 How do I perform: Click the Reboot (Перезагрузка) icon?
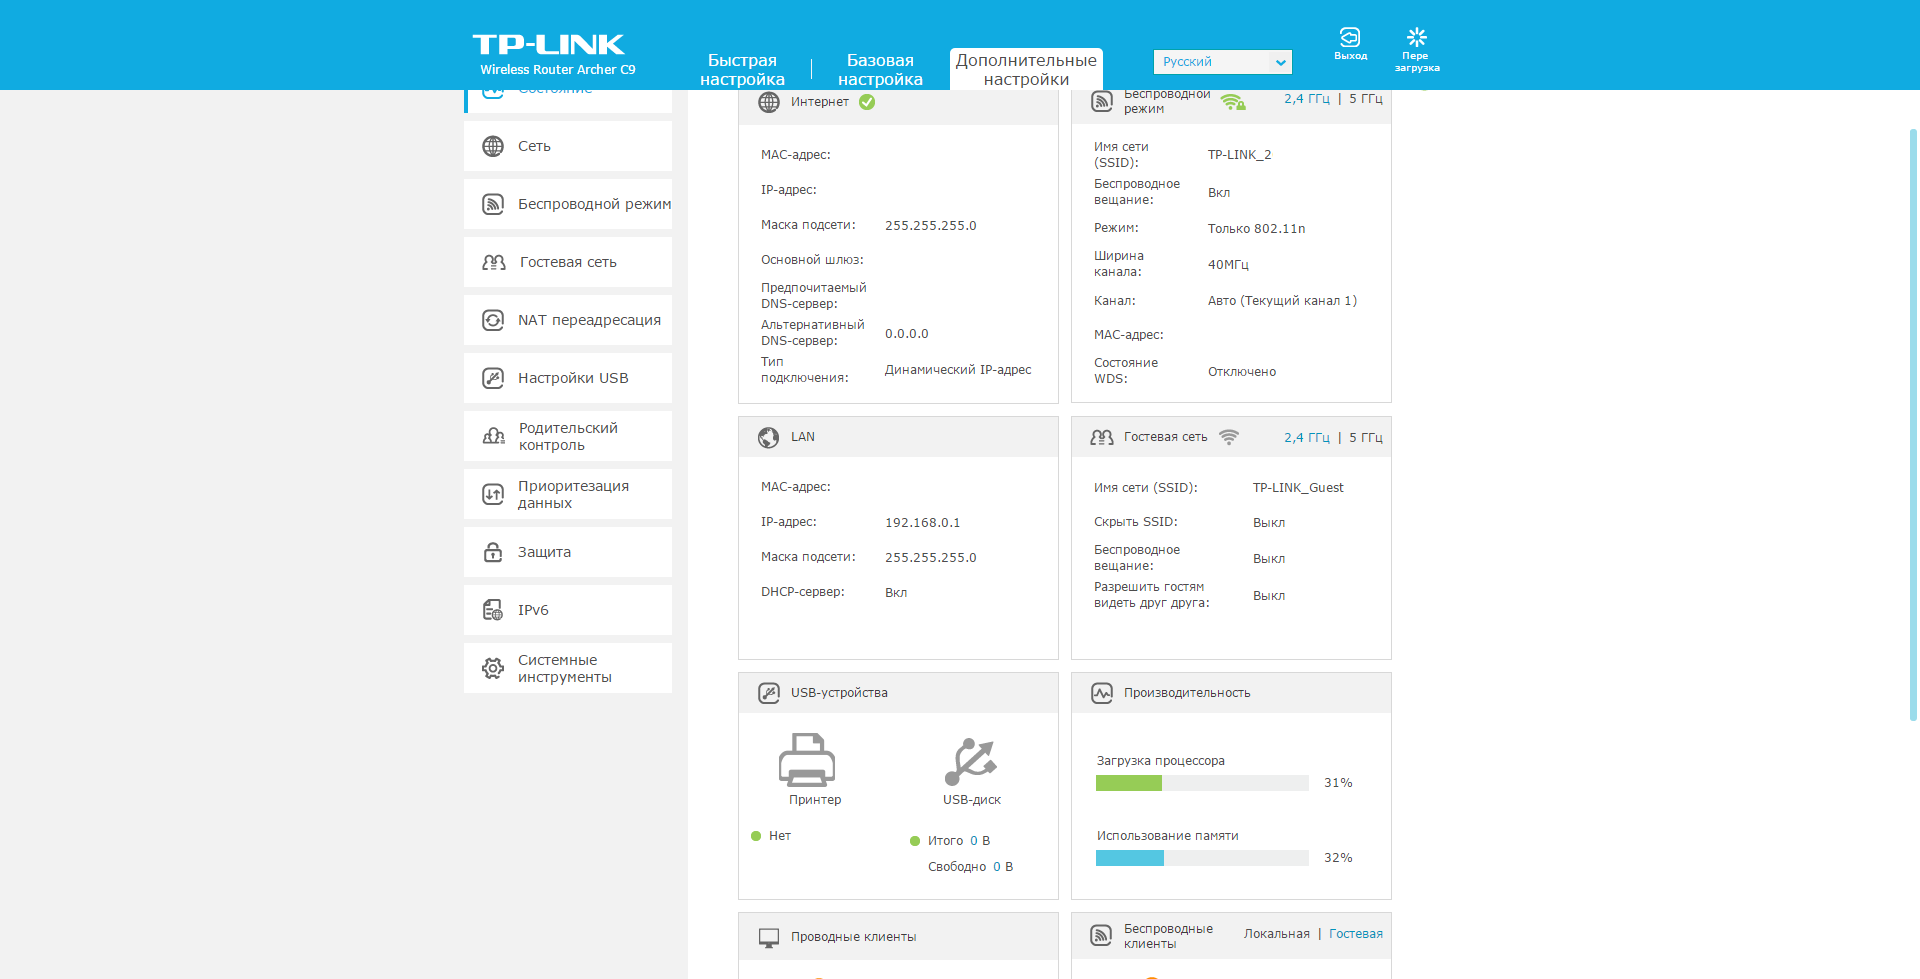(1416, 39)
